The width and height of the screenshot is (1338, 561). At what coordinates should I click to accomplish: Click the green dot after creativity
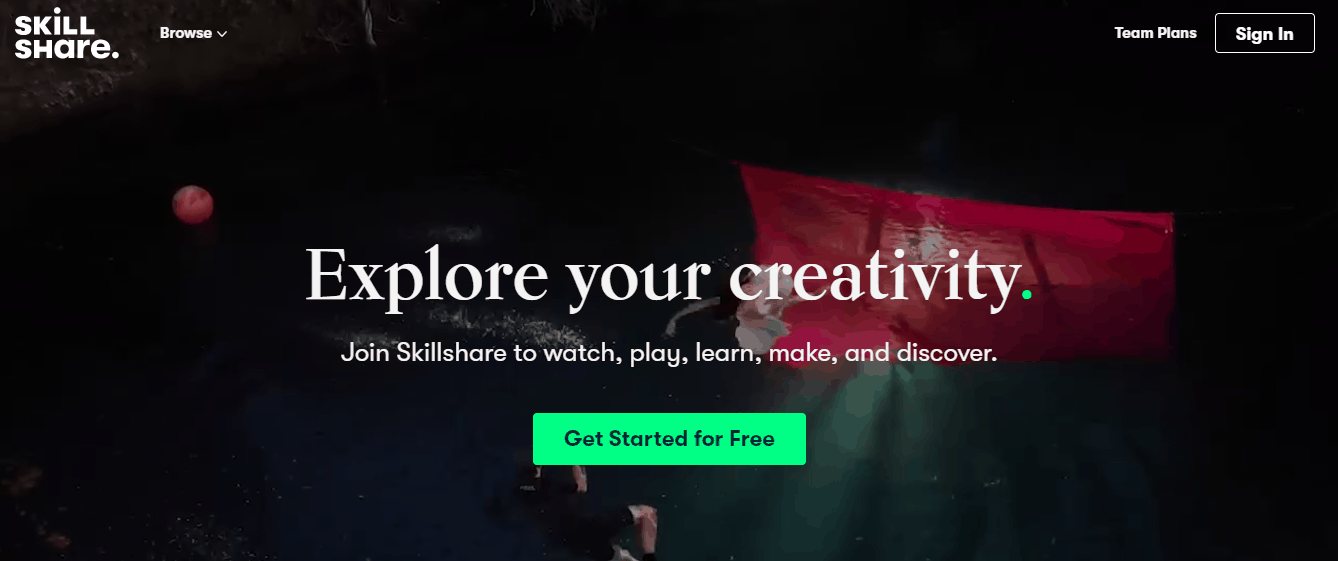pyautogui.click(x=1026, y=295)
